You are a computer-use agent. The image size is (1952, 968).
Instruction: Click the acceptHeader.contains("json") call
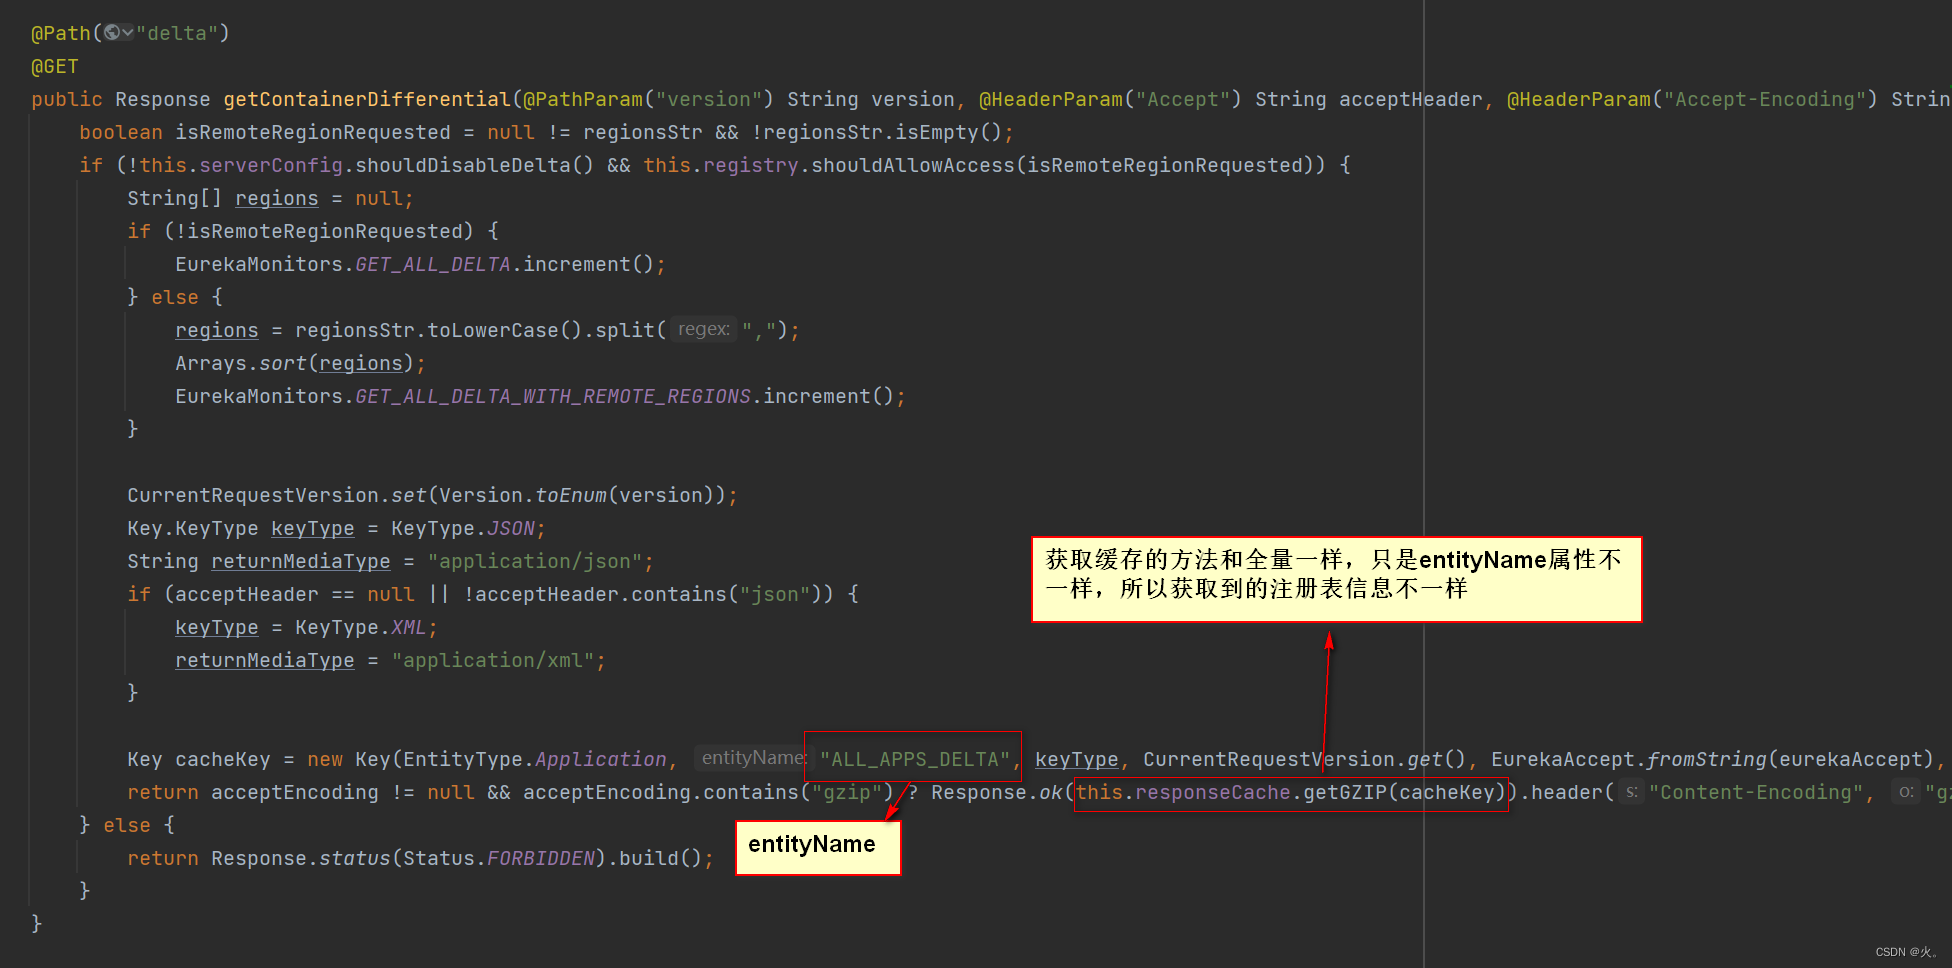[x=649, y=594]
